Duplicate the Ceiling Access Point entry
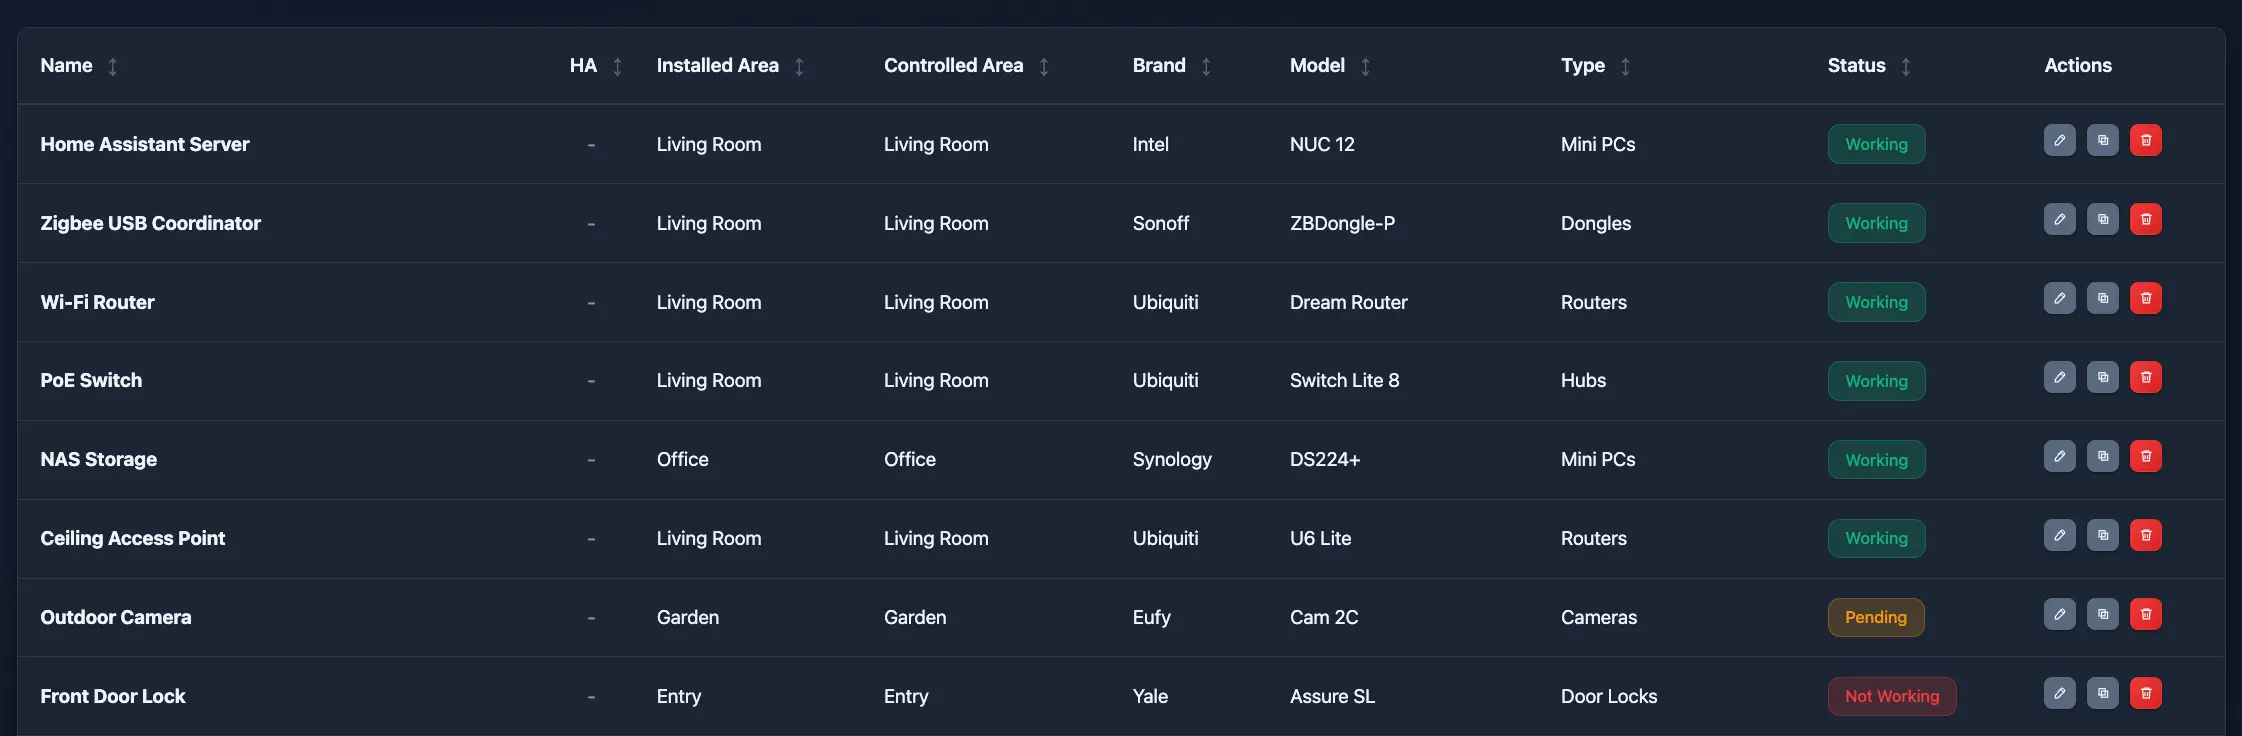 (x=2103, y=535)
